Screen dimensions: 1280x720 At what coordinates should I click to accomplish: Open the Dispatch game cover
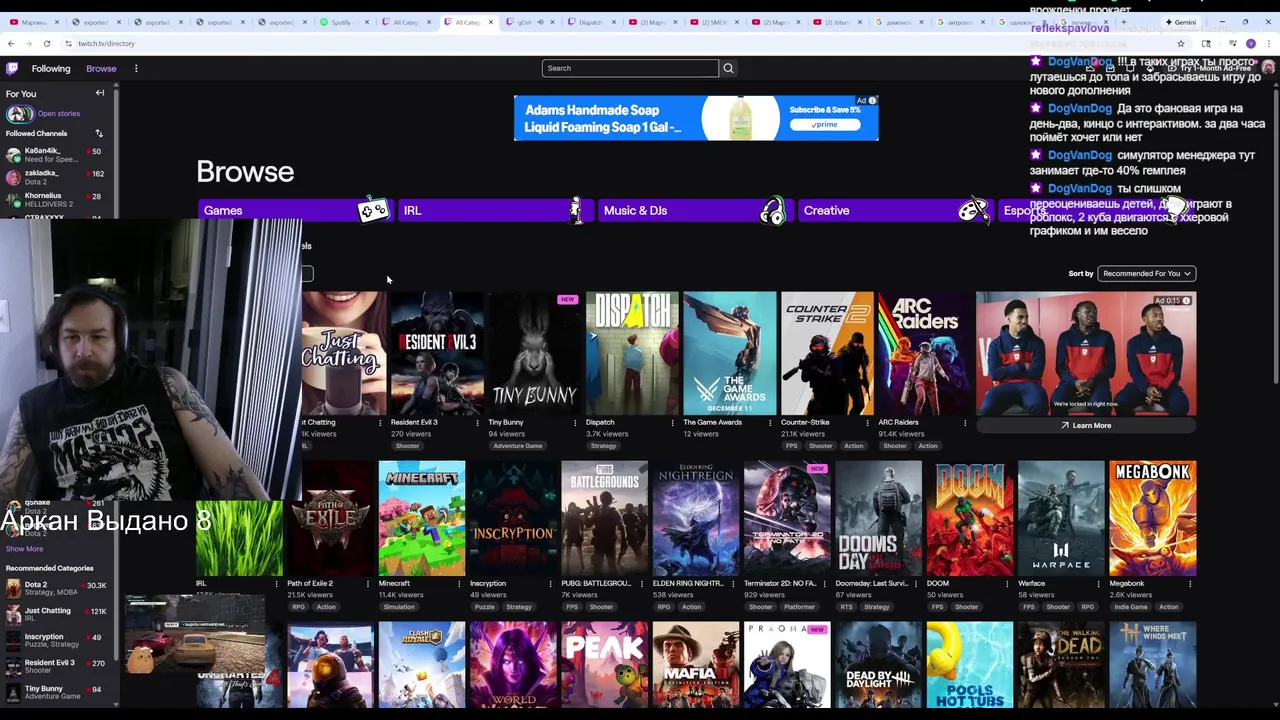point(631,353)
